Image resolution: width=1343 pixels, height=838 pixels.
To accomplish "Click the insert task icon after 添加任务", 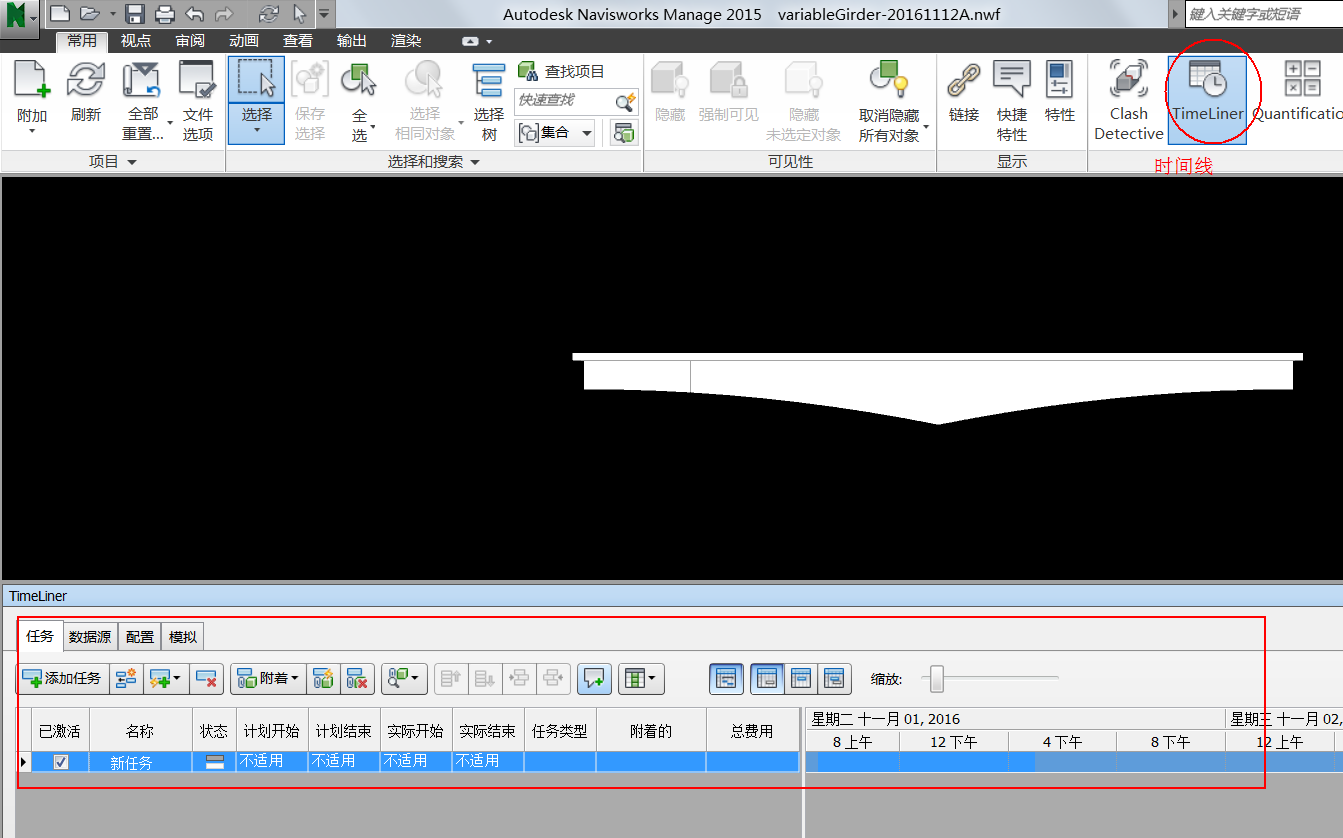I will pos(126,678).
